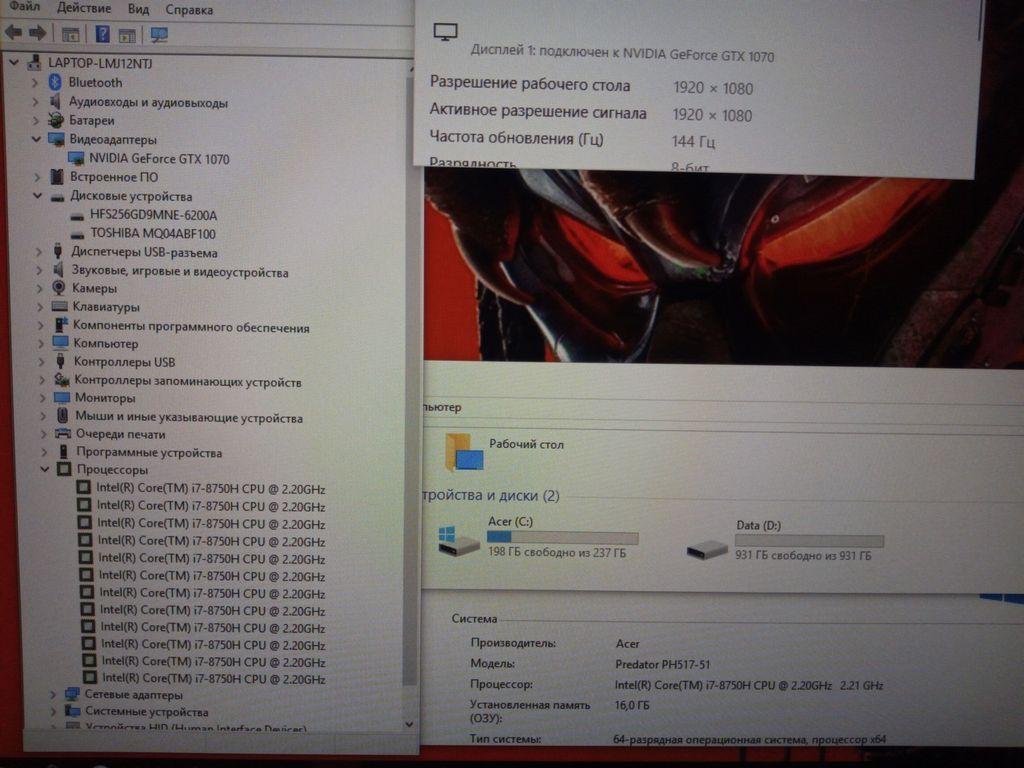The image size is (1024, 768).
Task: Select NVIDIA GeForce GTX 1070 adapter
Action: coord(158,159)
